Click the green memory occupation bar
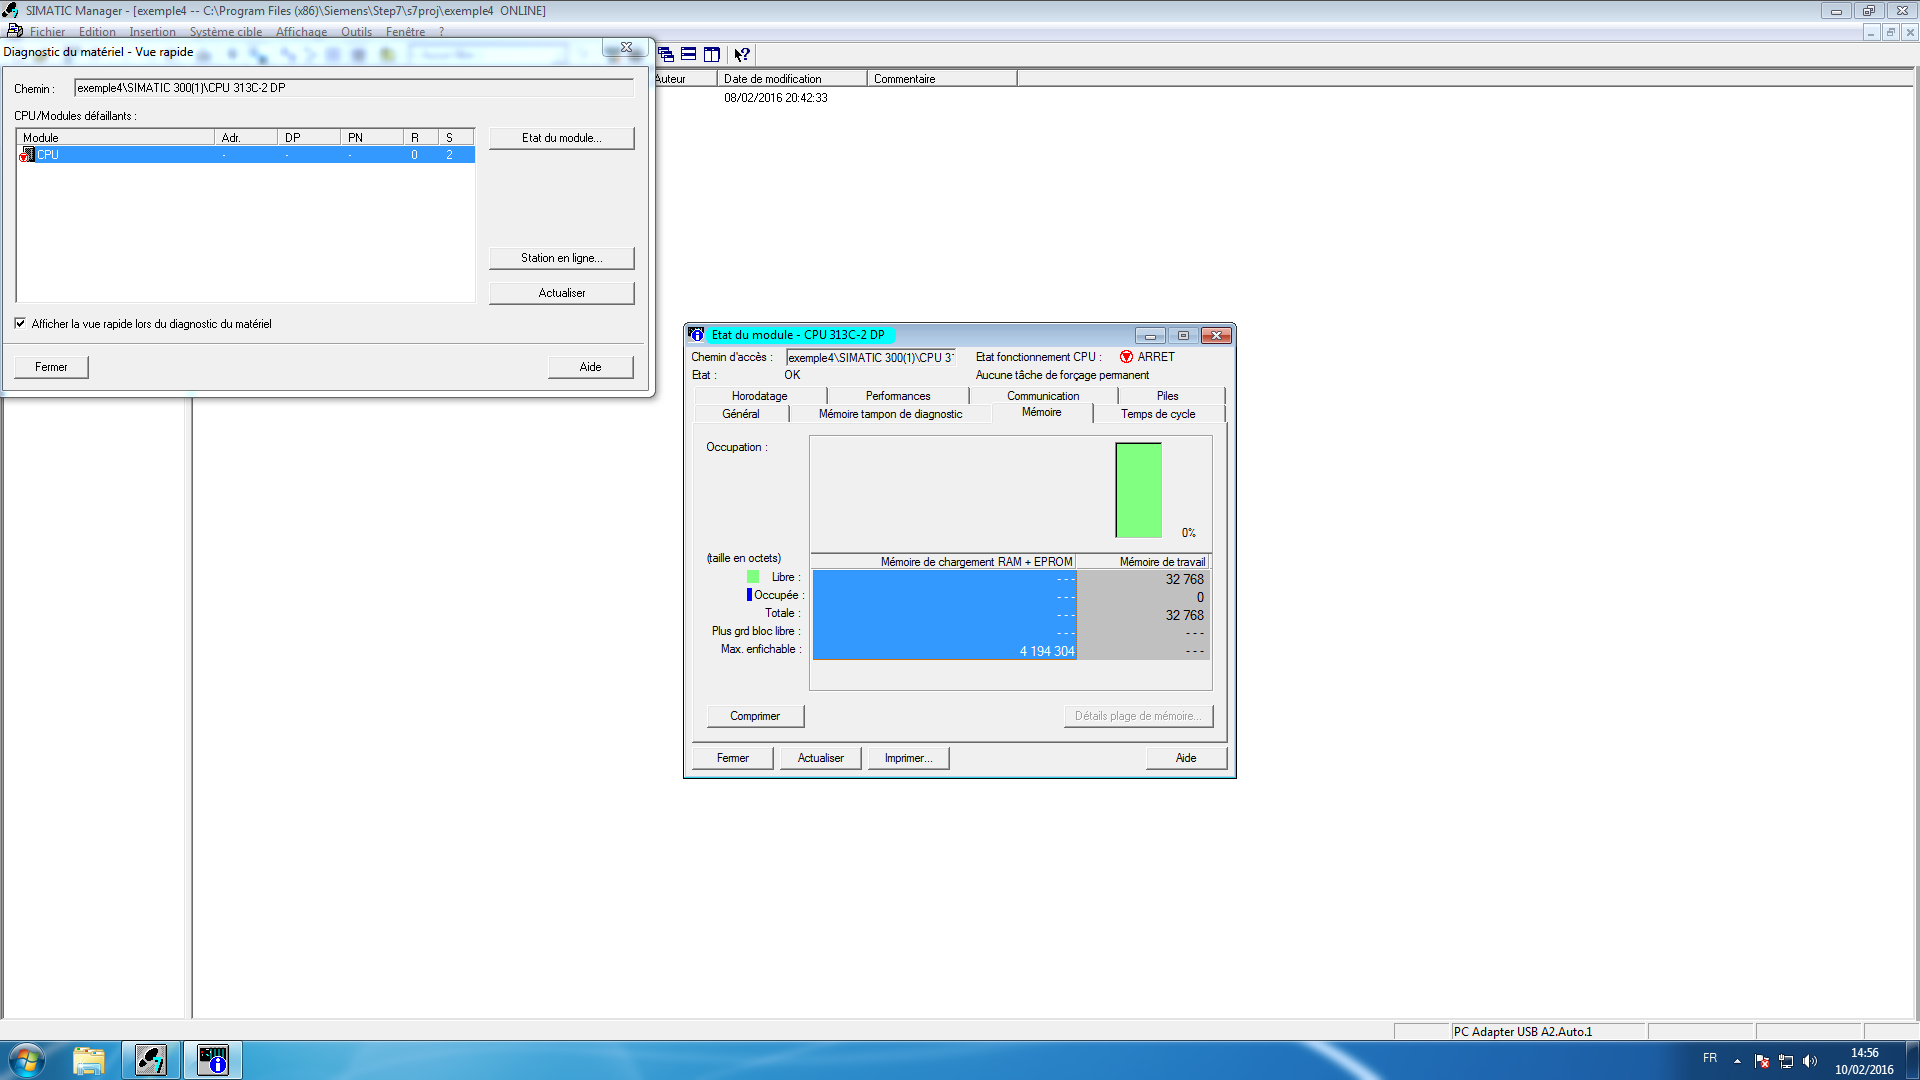The image size is (1920, 1080). tap(1138, 490)
